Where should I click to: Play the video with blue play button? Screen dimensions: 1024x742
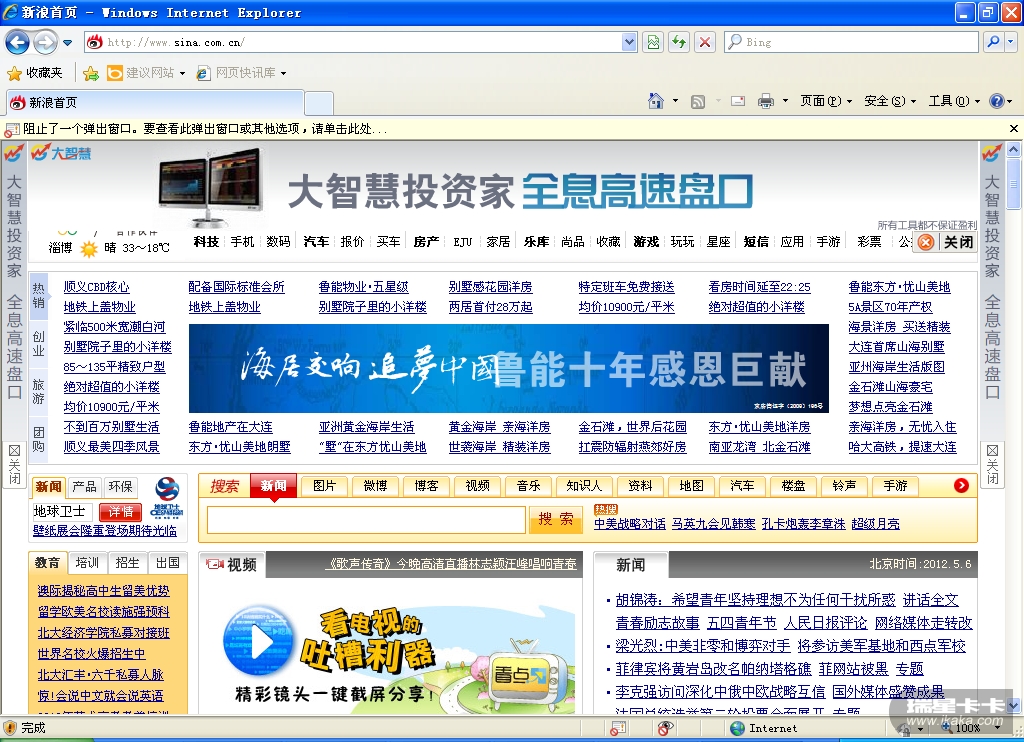click(x=259, y=641)
